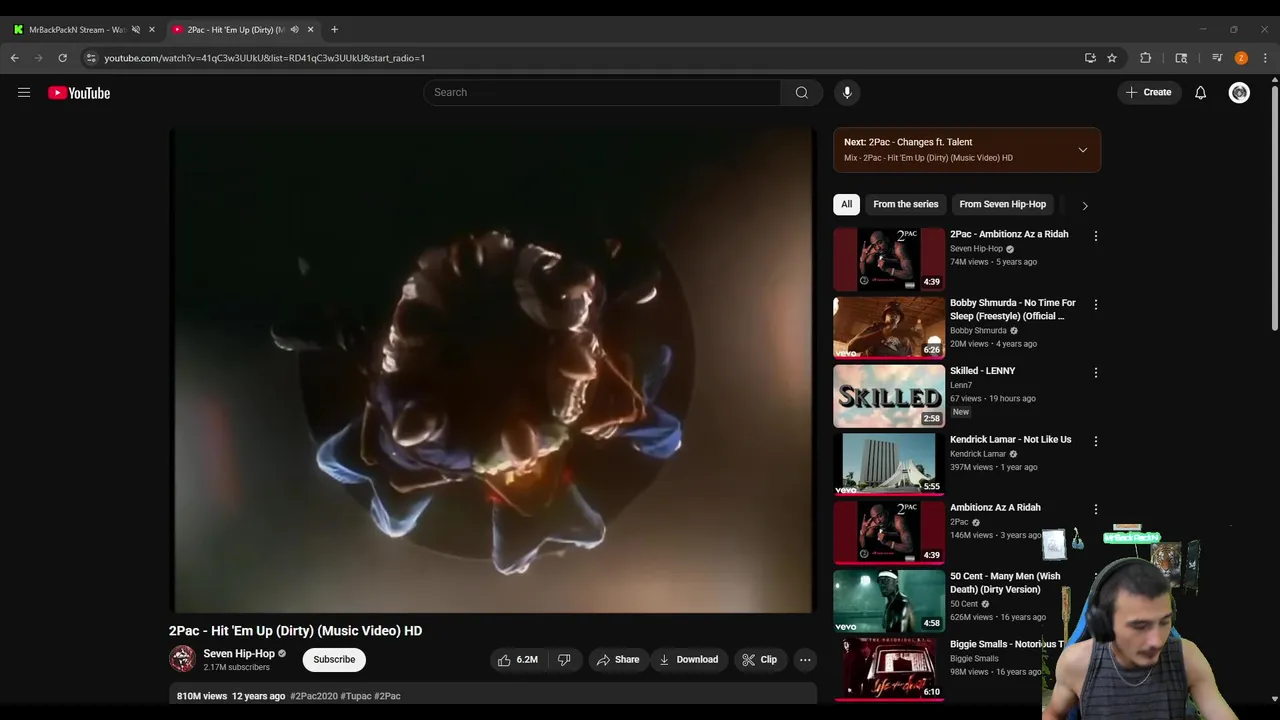
Task: Click the video player to pause
Action: click(x=493, y=370)
